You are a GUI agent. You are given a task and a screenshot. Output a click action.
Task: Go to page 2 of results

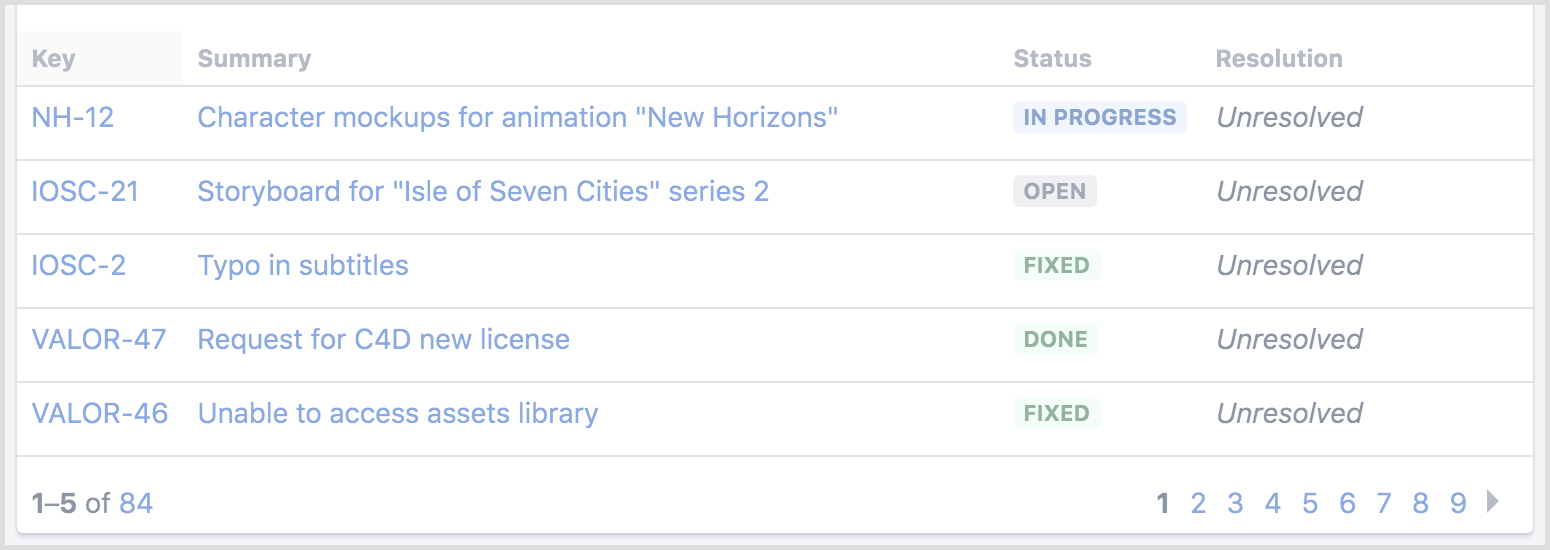(1198, 503)
